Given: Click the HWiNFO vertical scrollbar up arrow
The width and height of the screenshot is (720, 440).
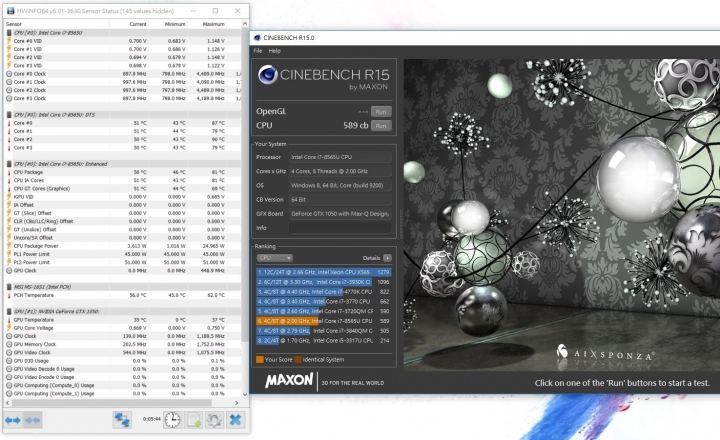Looking at the screenshot, I should (x=245, y=24).
